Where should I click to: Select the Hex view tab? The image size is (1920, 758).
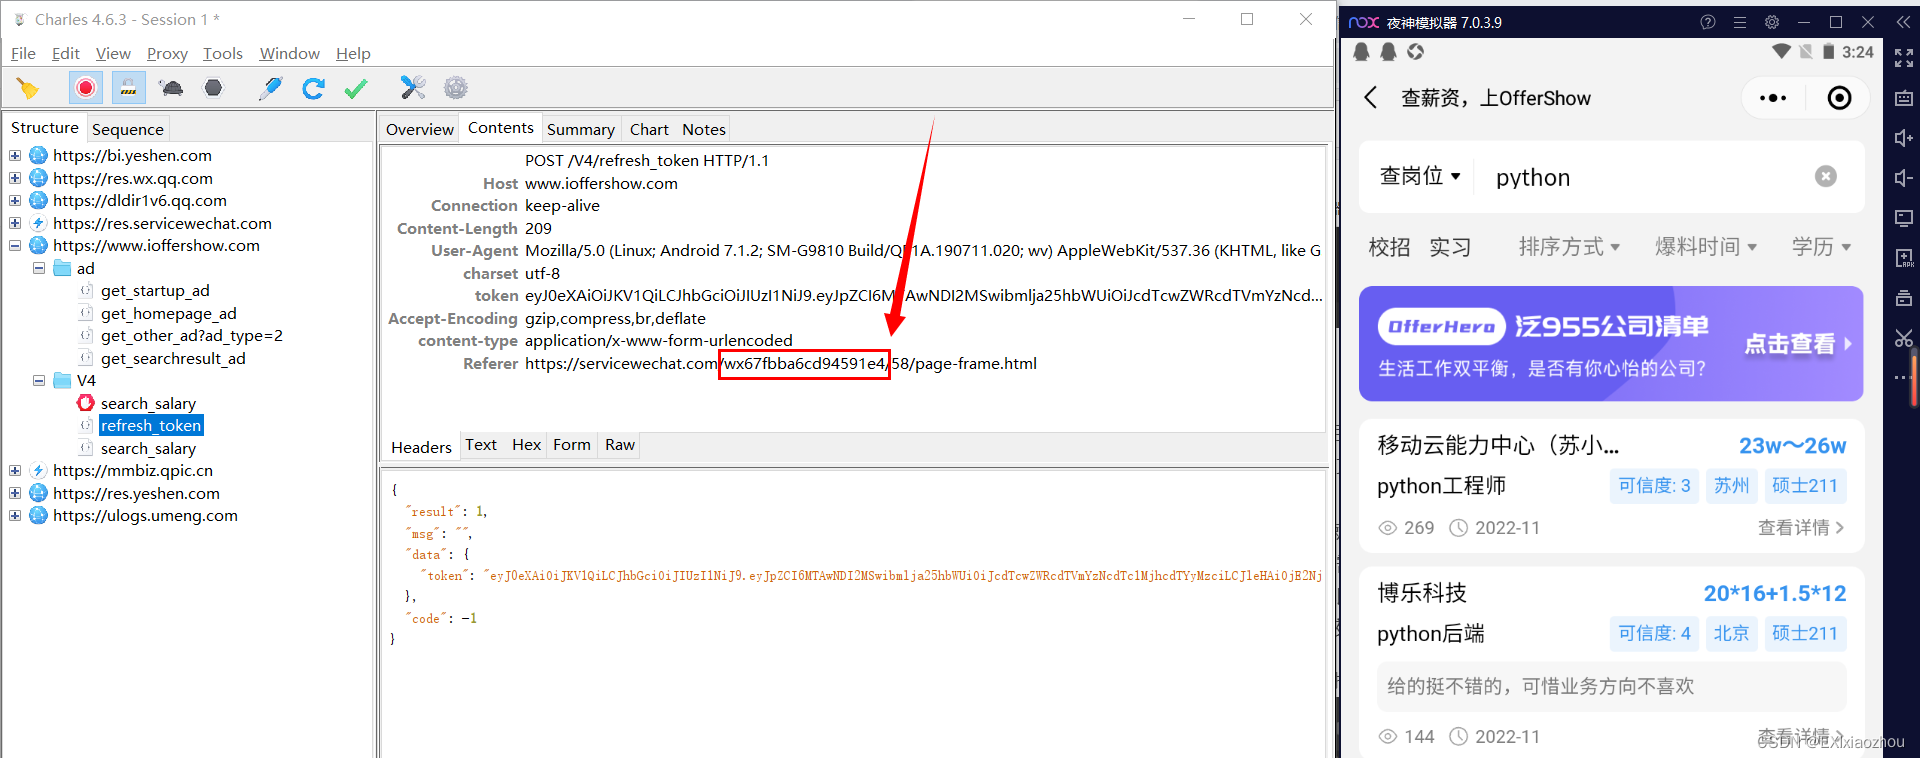click(x=526, y=445)
